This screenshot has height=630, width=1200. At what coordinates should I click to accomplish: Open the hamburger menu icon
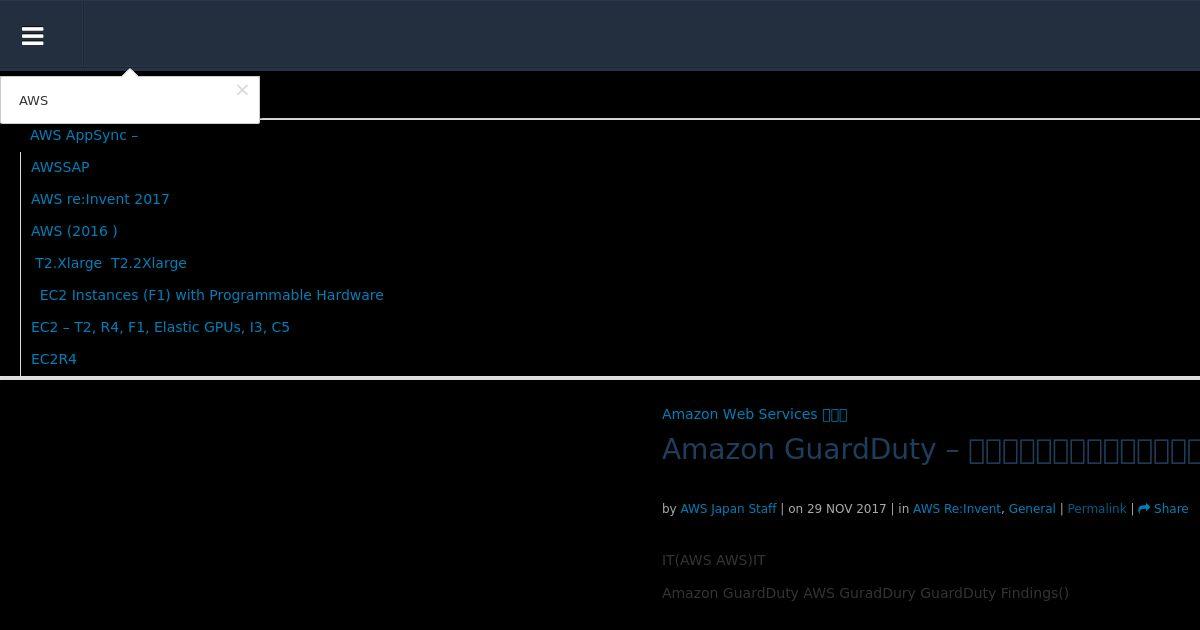32,36
